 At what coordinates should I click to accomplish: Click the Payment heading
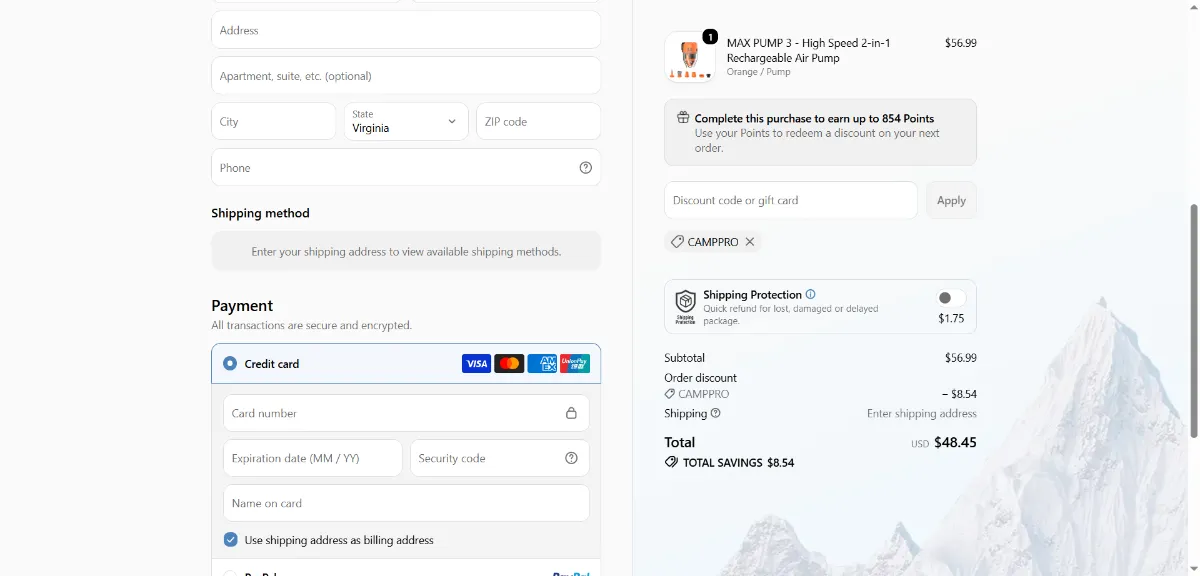(242, 306)
